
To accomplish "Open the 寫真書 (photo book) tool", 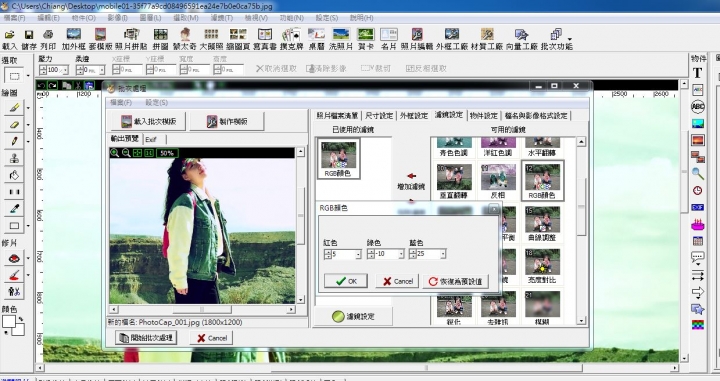I will [x=265, y=34].
